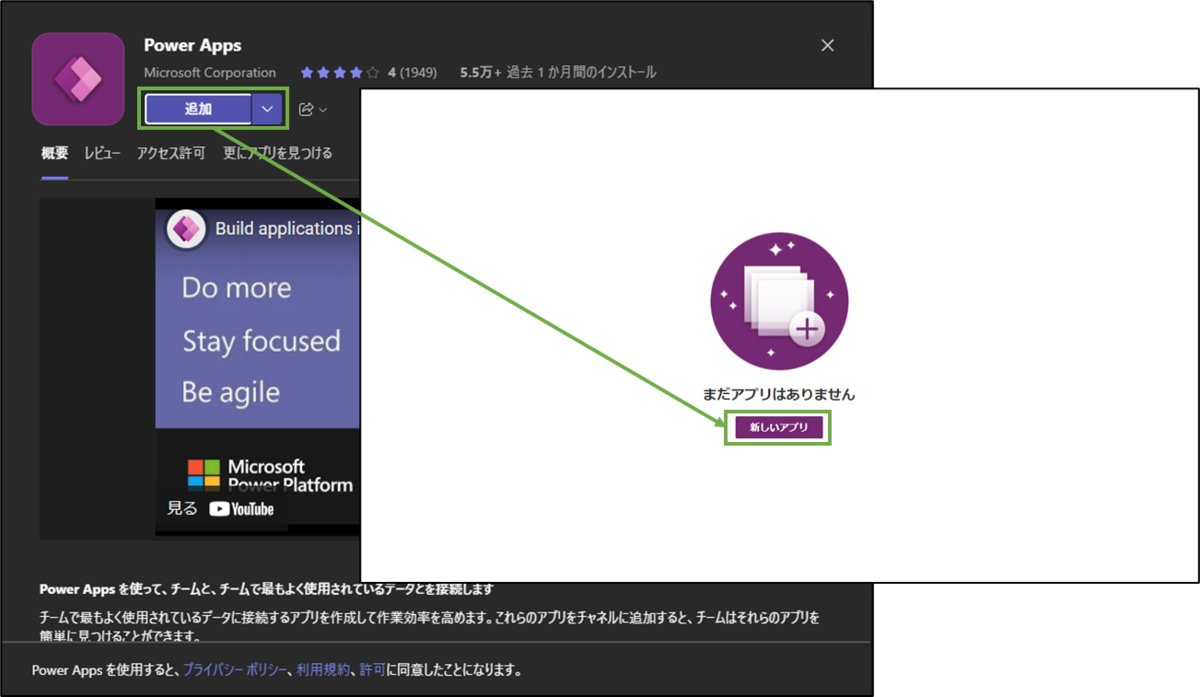Click the '5.5万+ 過去 1 か月間のインストール' text
The height and width of the screenshot is (697, 1200).
point(558,73)
